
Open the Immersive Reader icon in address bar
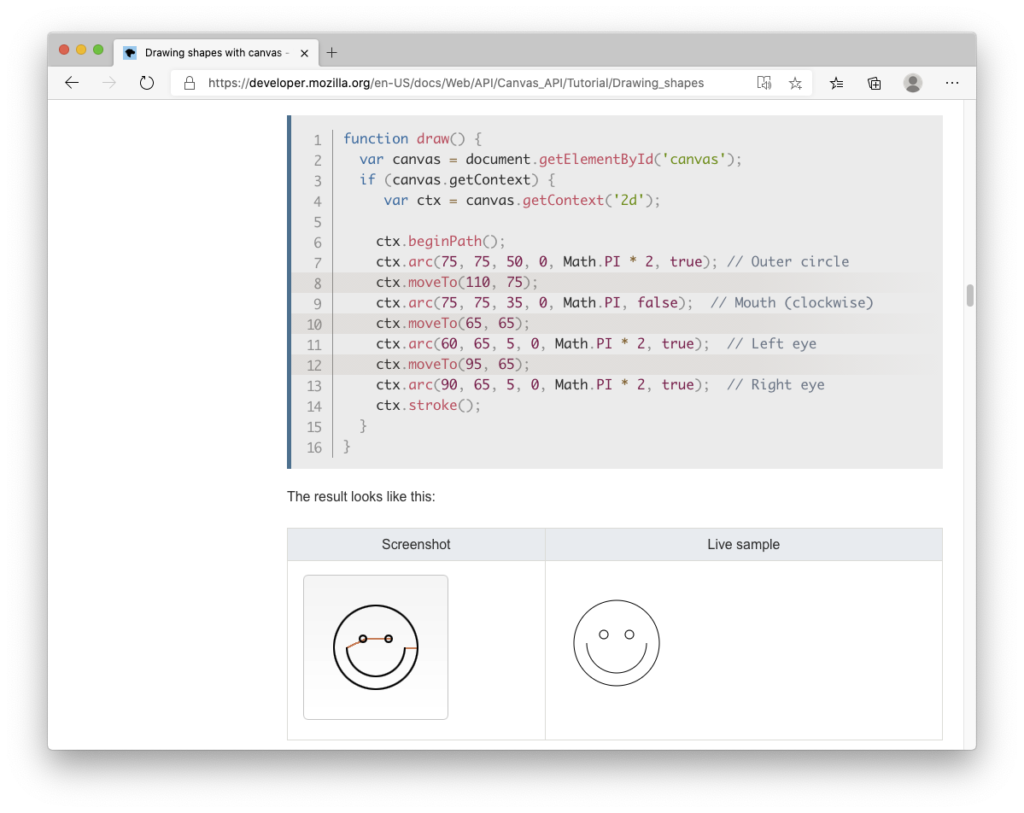point(764,83)
